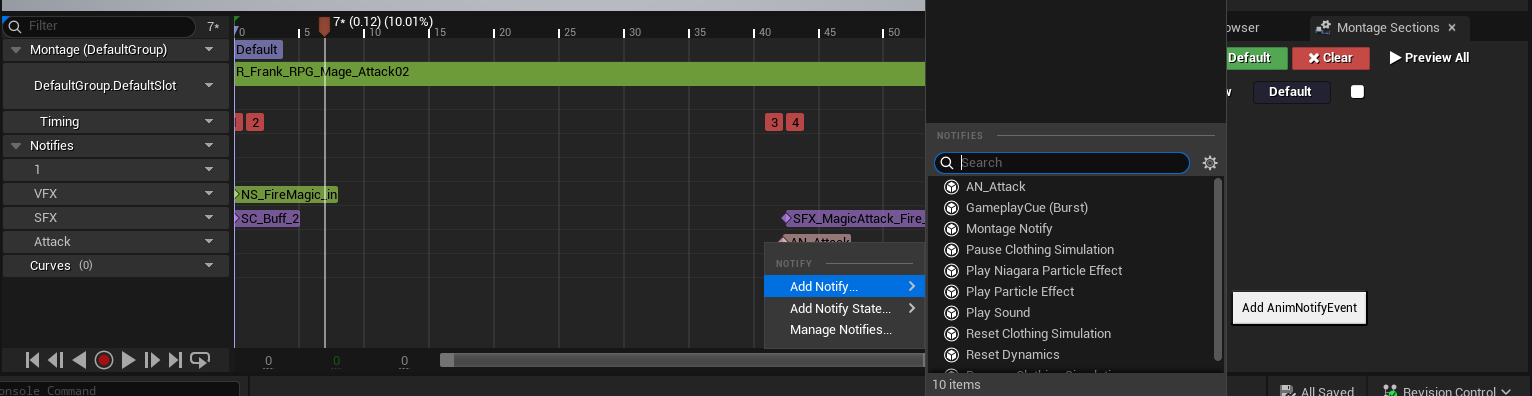Select the Default section marker on timeline
This screenshot has height=396, width=1532.
pos(258,50)
